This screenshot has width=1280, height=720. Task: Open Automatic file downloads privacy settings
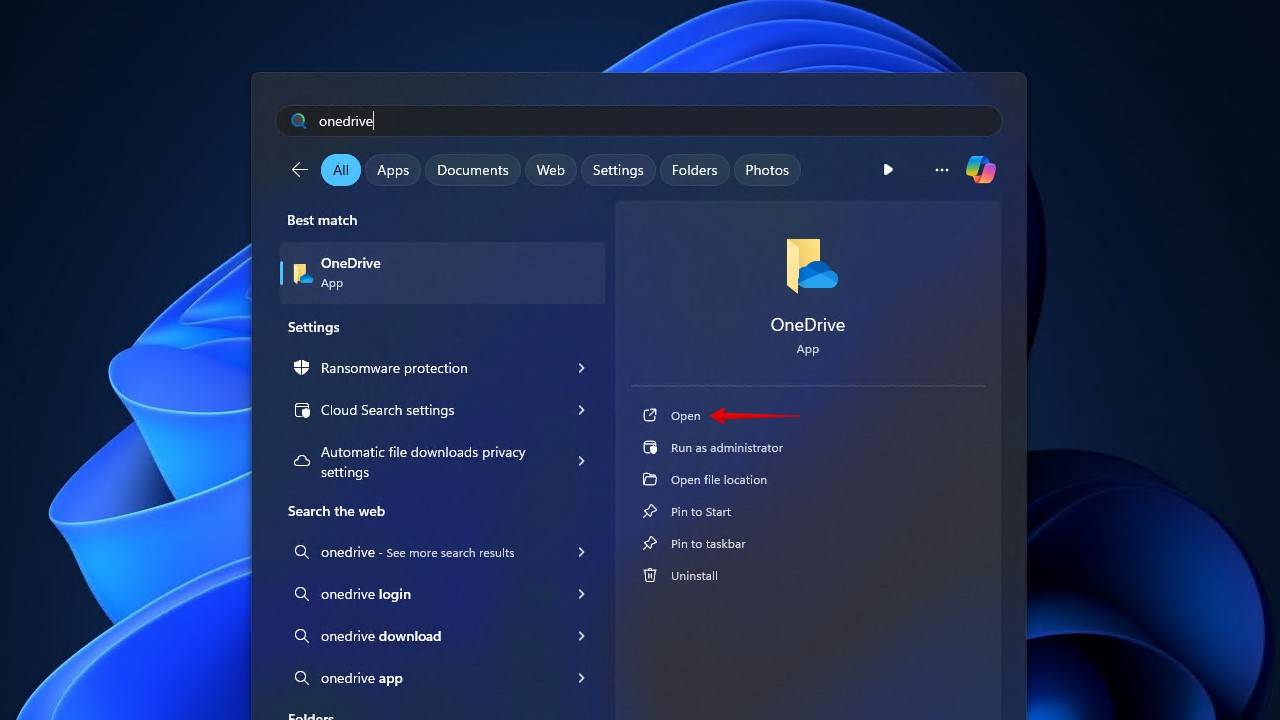tap(422, 461)
